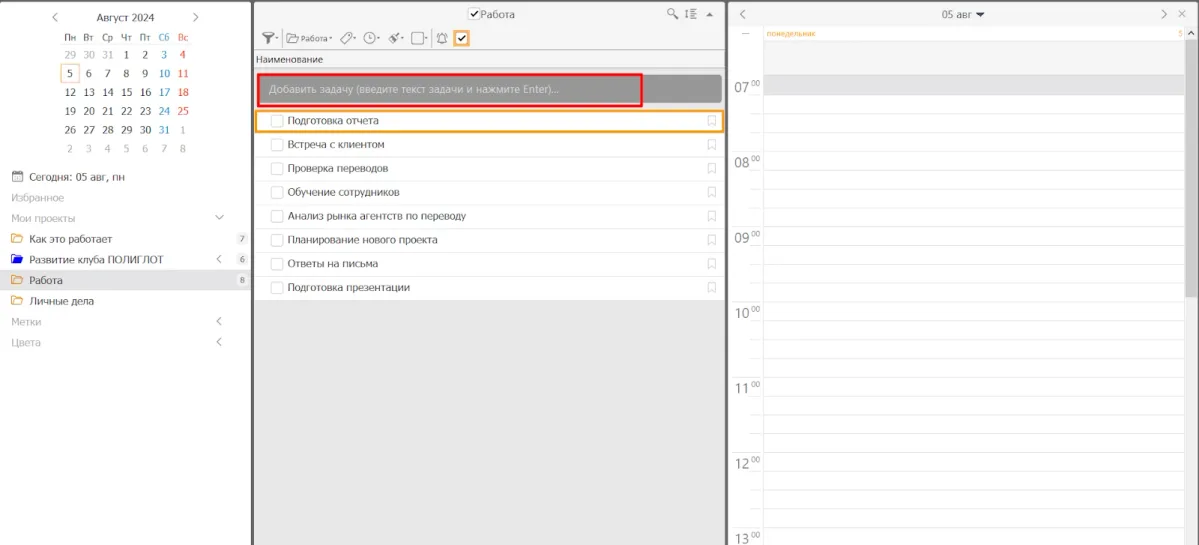Mark Ответы на письма as completed
This screenshot has height=545, width=1199.
277,264
